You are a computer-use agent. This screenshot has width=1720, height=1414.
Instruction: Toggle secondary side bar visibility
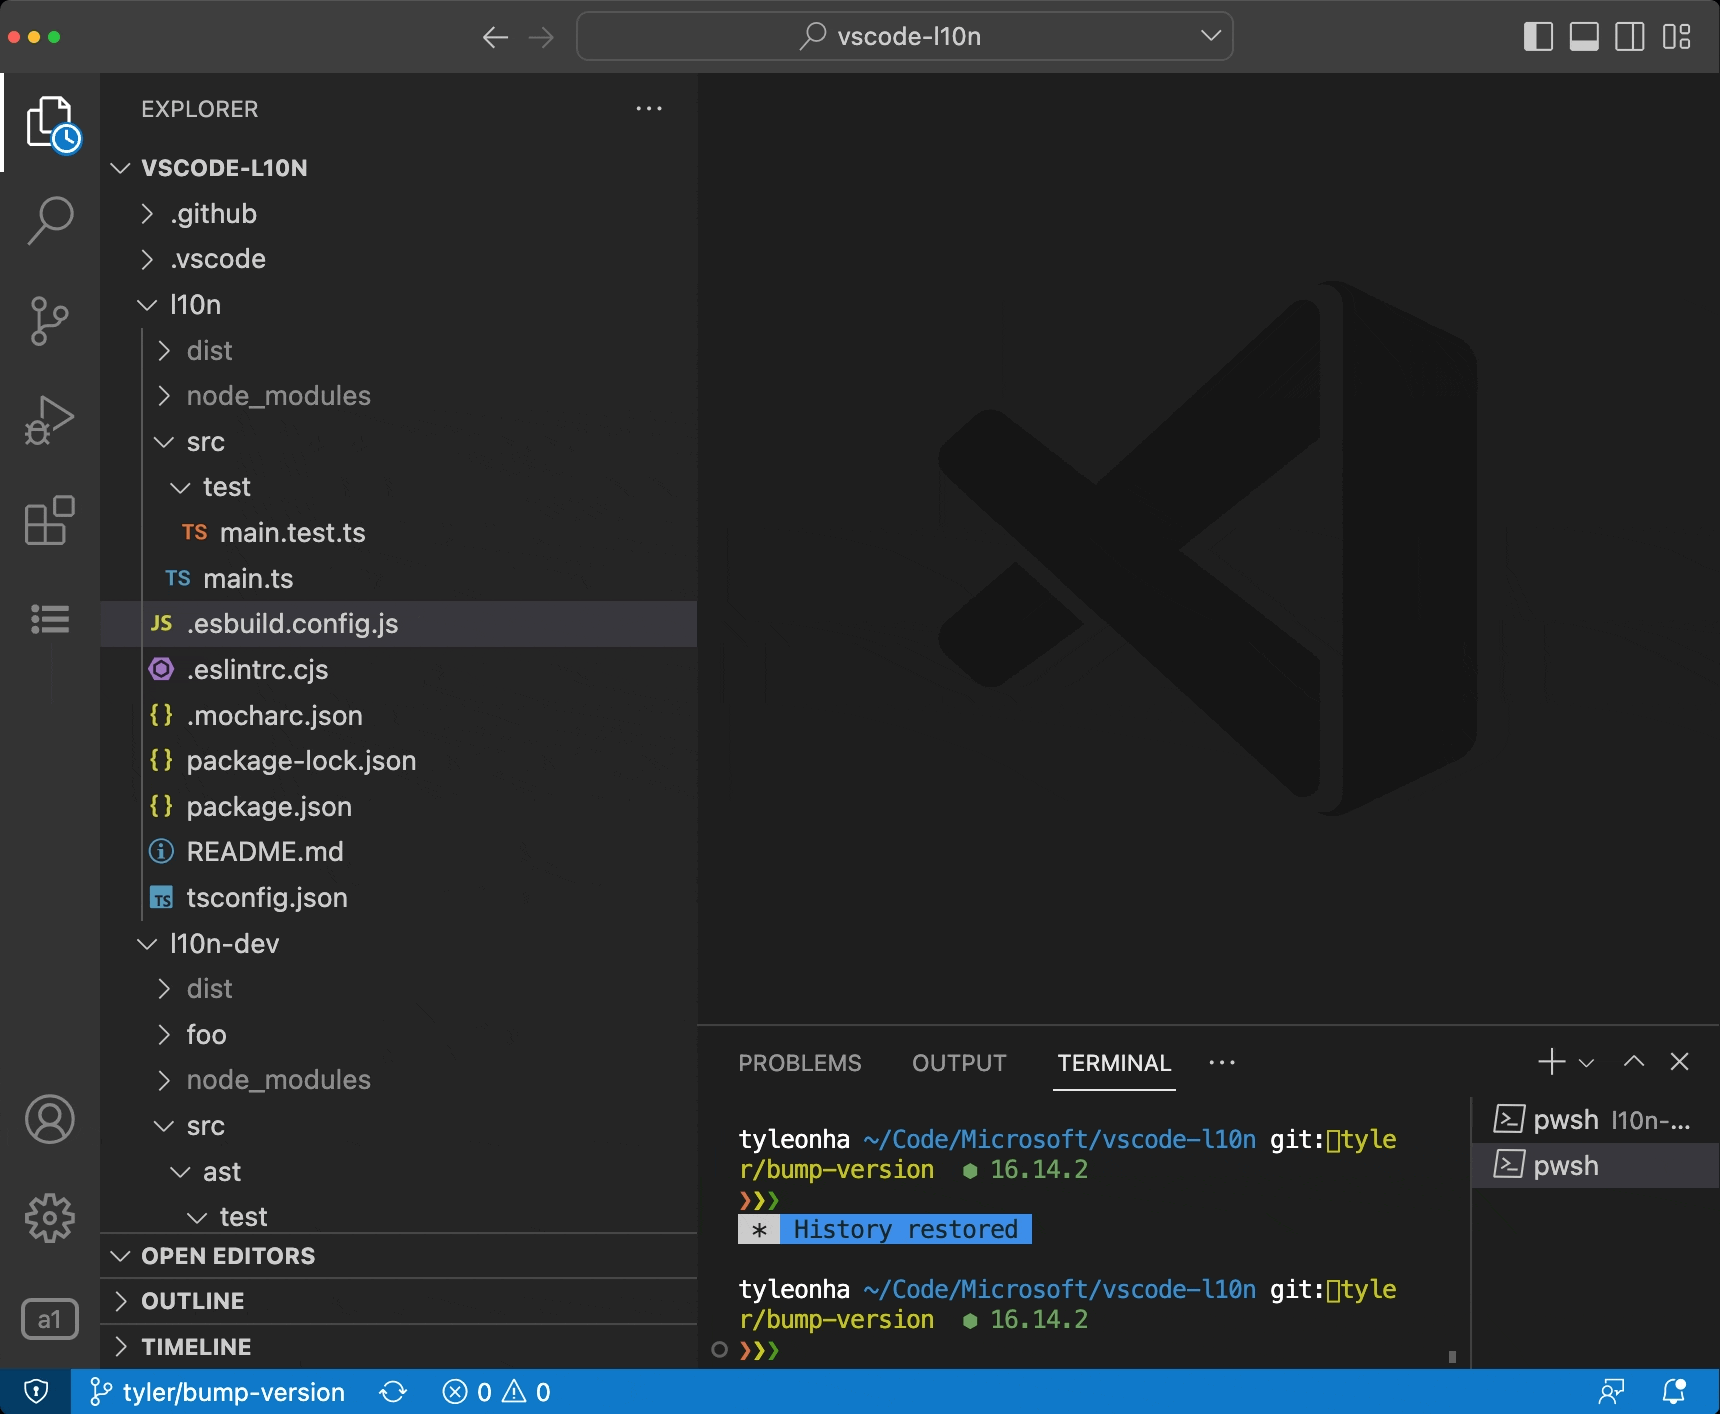coord(1630,37)
